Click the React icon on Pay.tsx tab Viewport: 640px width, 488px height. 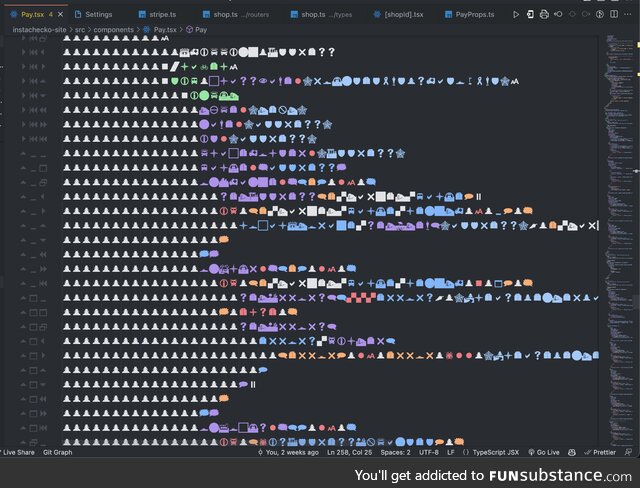(14, 15)
